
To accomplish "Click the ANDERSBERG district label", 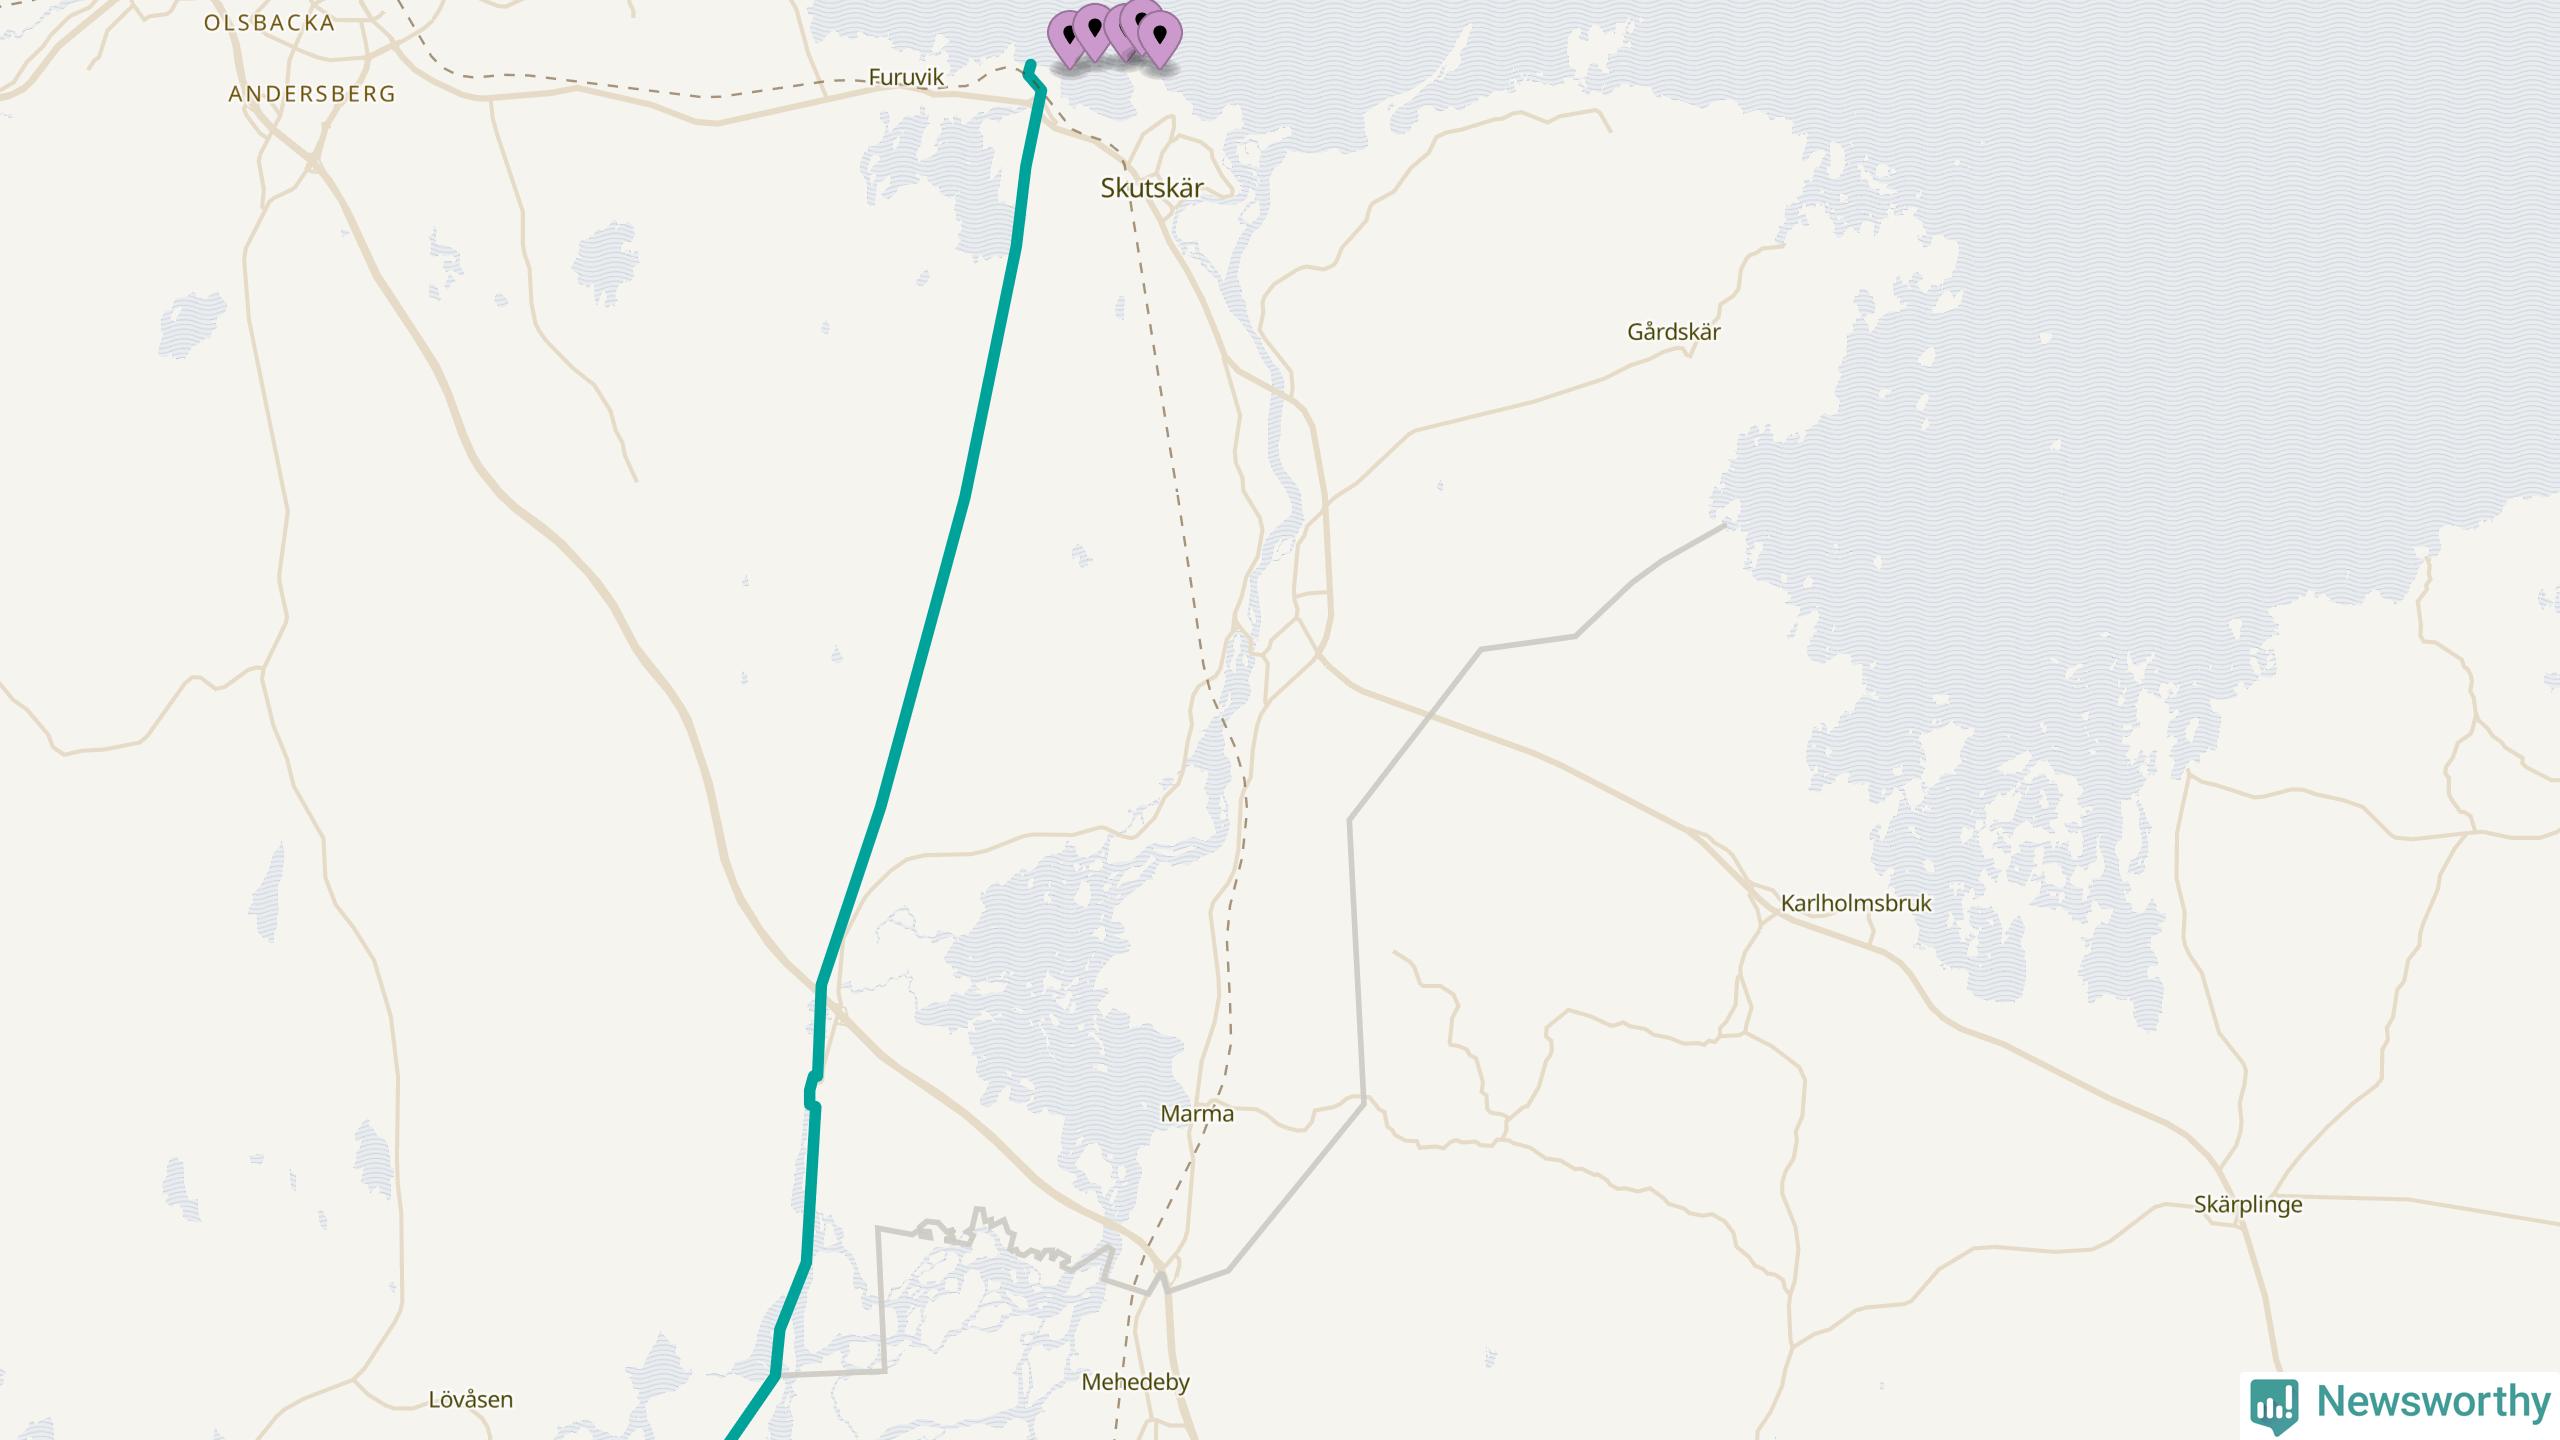I will click(x=312, y=94).
